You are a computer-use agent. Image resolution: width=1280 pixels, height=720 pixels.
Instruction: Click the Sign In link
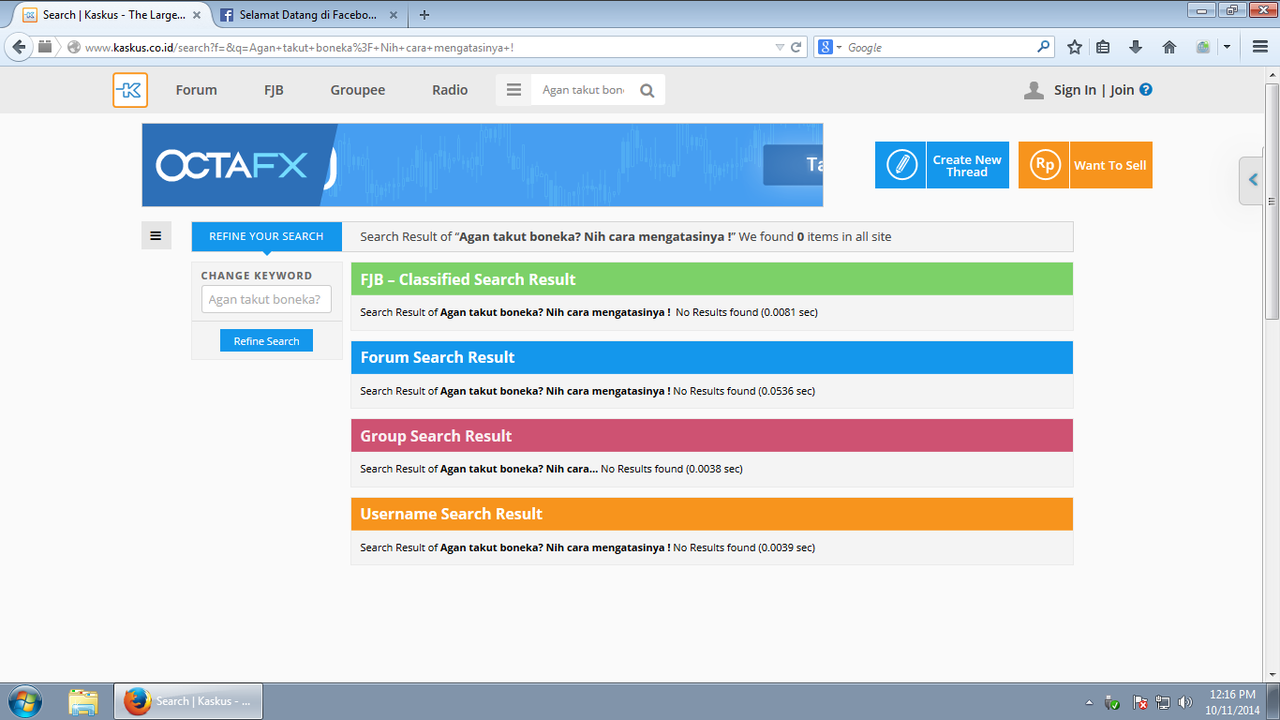[1075, 90]
